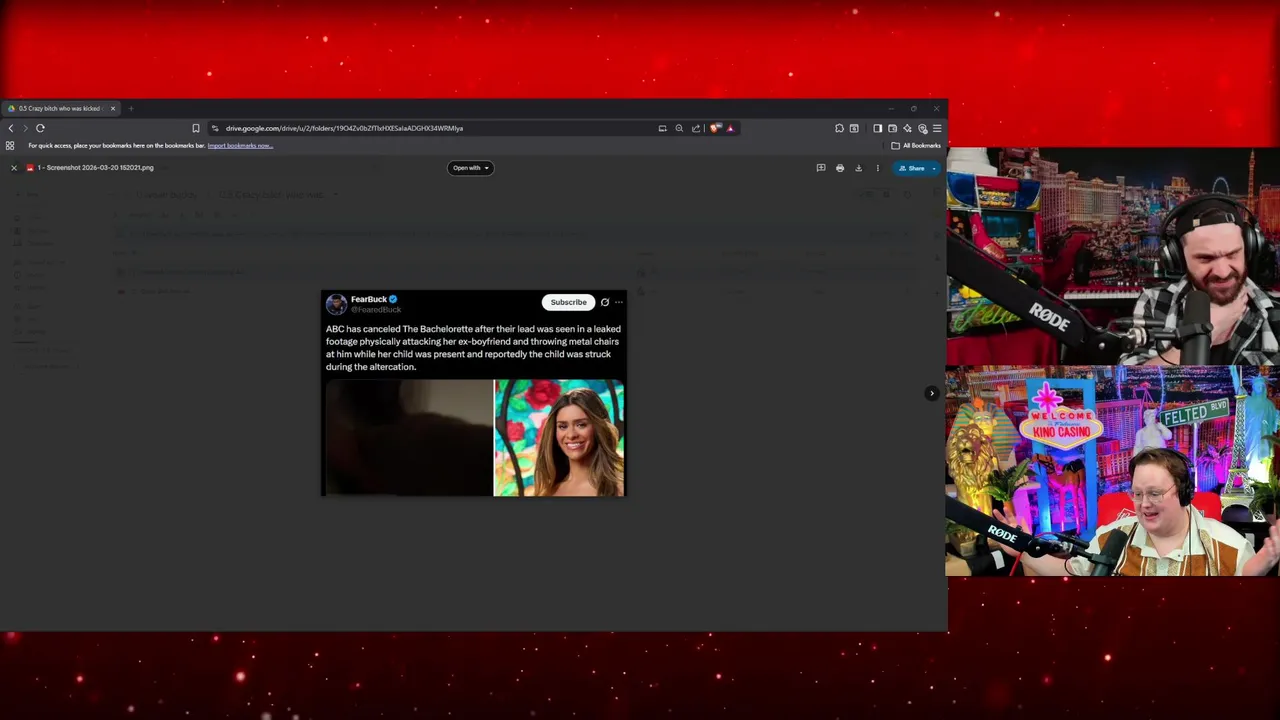Click the zoom magnifier icon in address bar
The height and width of the screenshot is (720, 1280).
click(x=679, y=128)
